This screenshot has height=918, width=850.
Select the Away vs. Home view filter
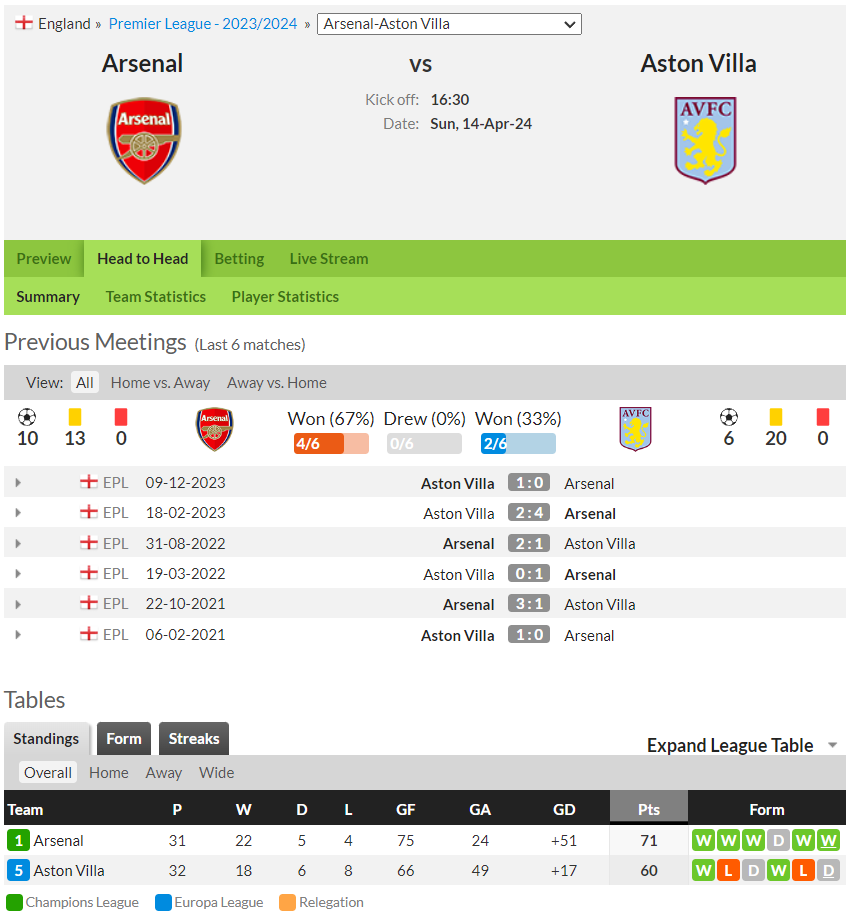coord(276,383)
